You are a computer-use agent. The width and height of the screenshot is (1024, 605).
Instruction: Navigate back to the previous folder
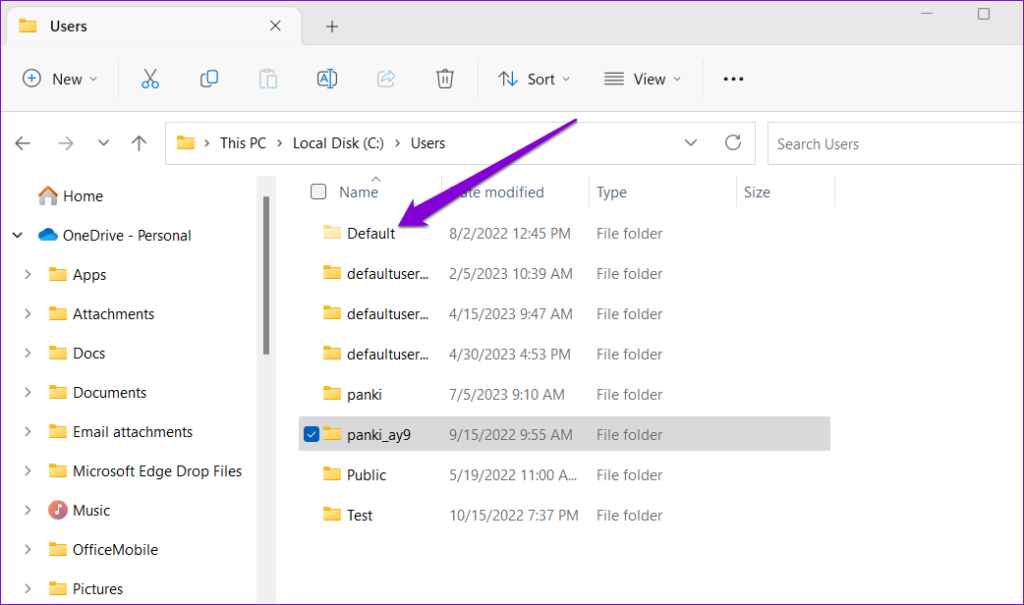point(22,143)
